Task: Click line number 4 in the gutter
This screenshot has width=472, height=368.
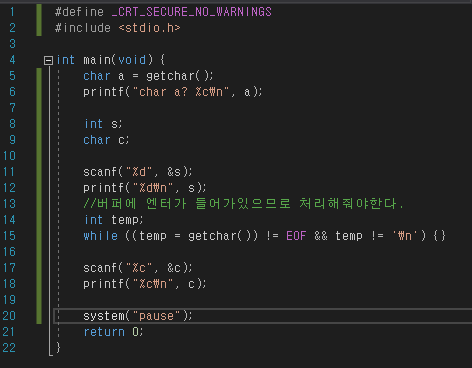Action: [12, 60]
